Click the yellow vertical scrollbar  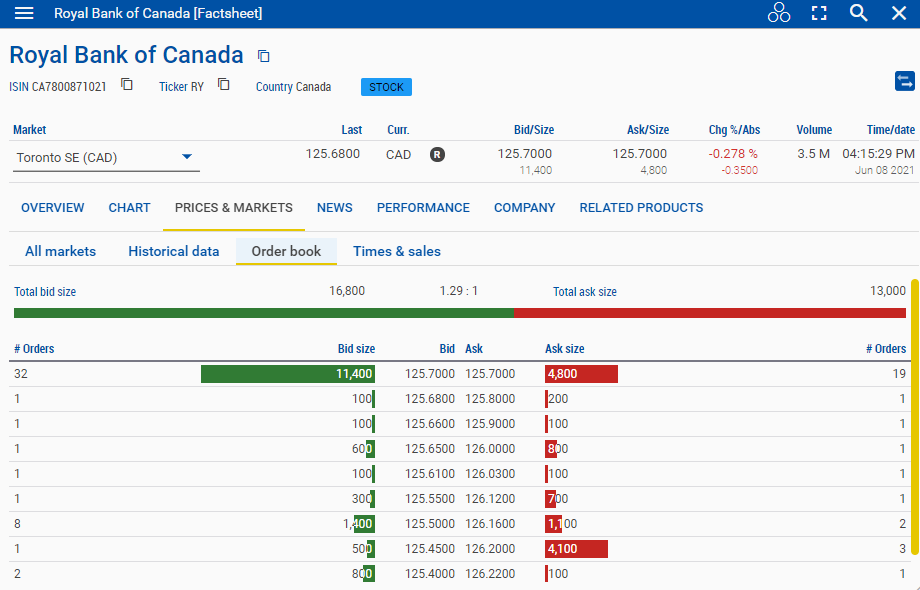coord(915,417)
